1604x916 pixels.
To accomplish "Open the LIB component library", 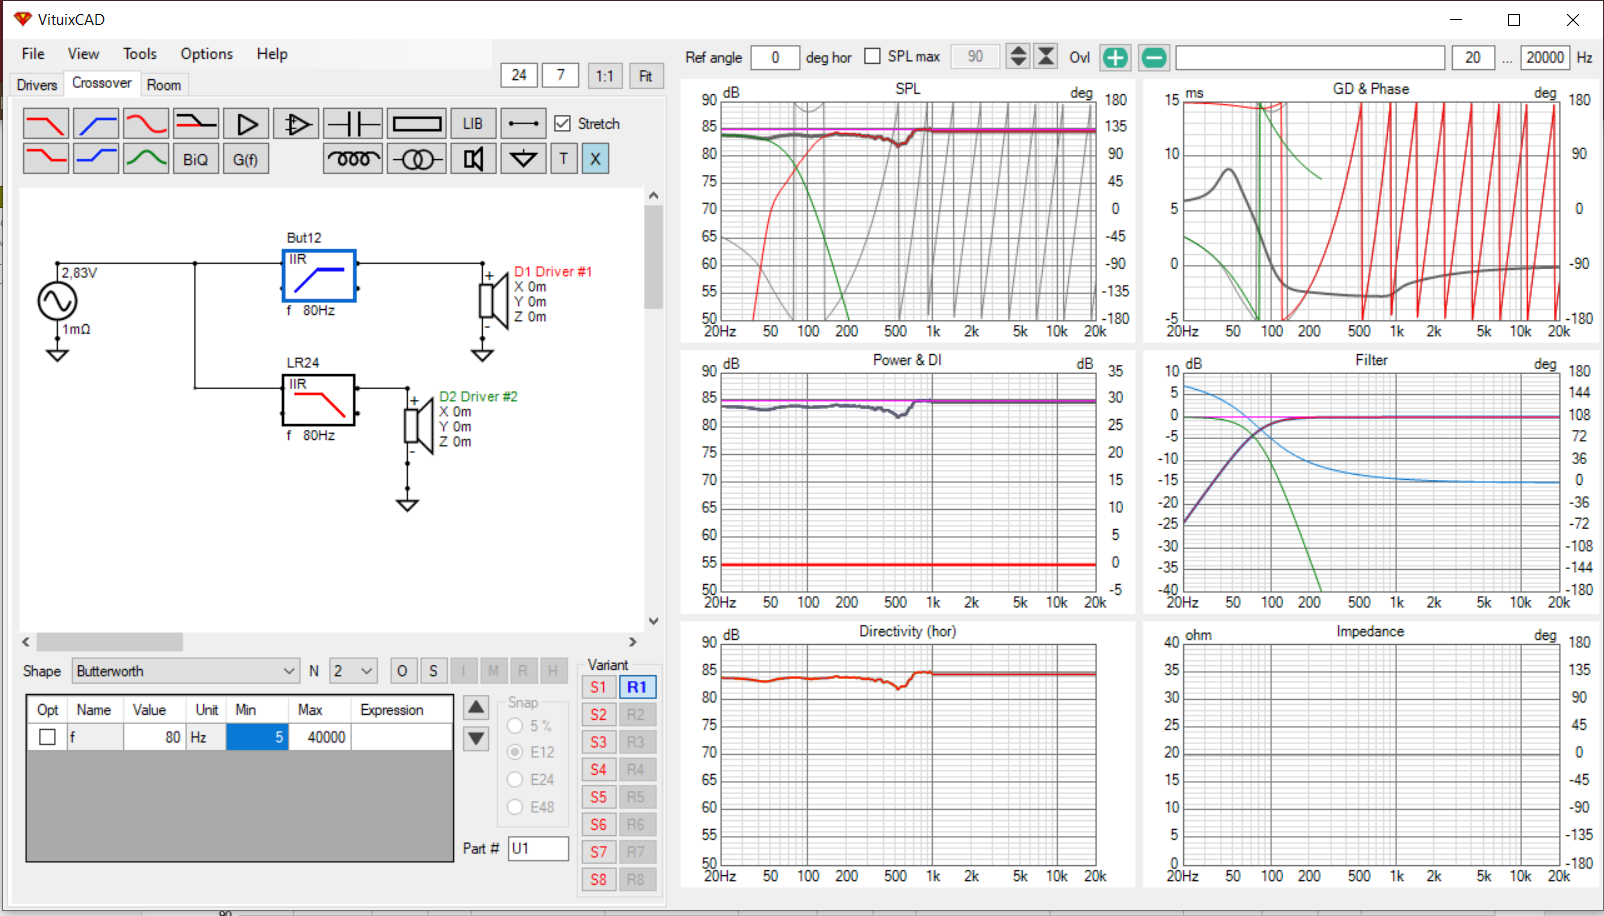I will tap(473, 124).
